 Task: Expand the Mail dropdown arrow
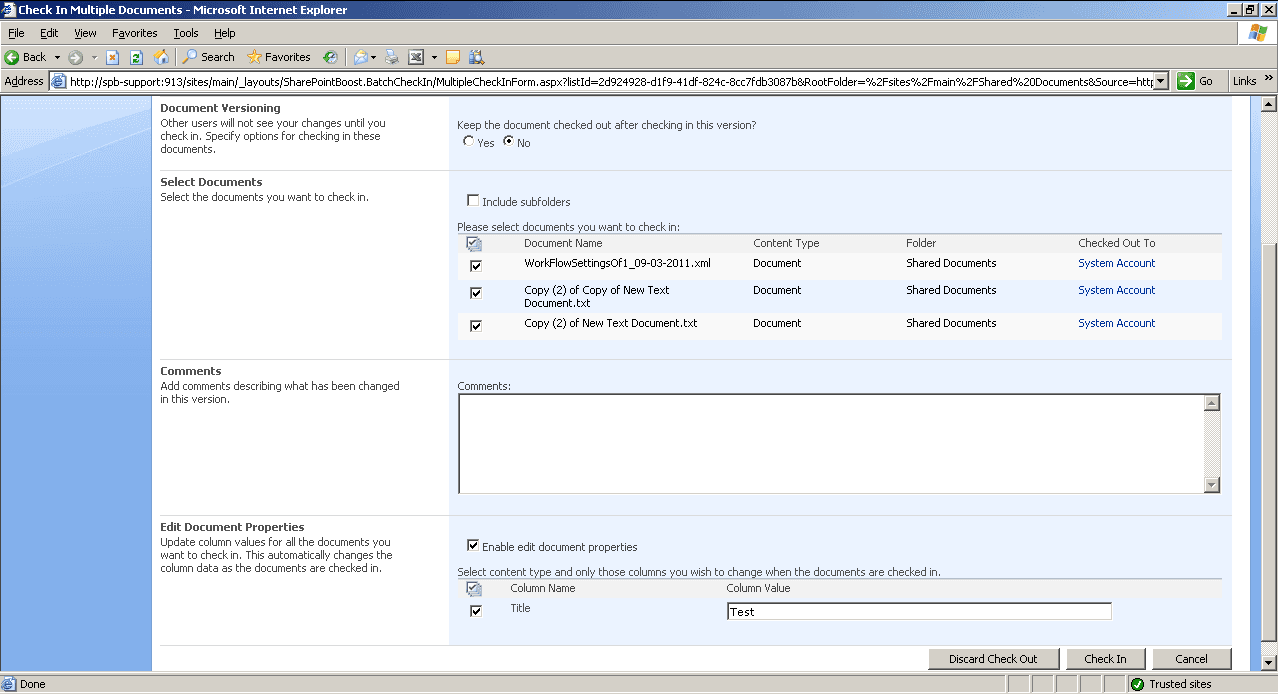tap(374, 57)
